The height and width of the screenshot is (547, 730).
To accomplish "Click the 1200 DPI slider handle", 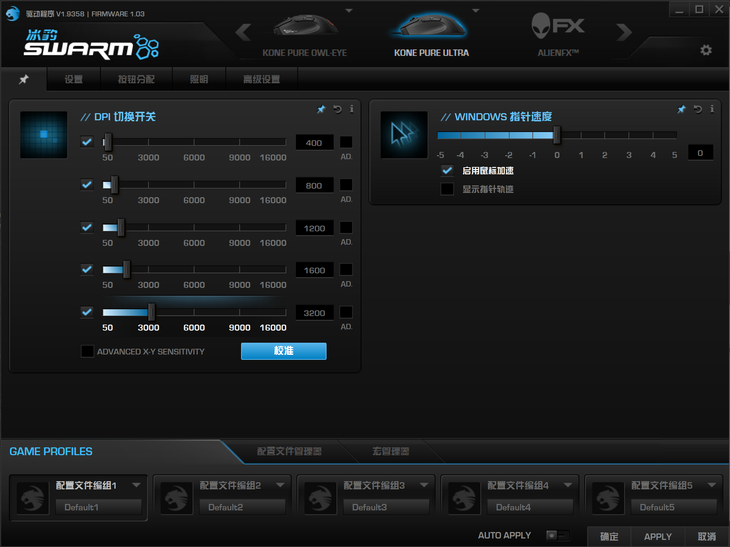I will [121, 227].
